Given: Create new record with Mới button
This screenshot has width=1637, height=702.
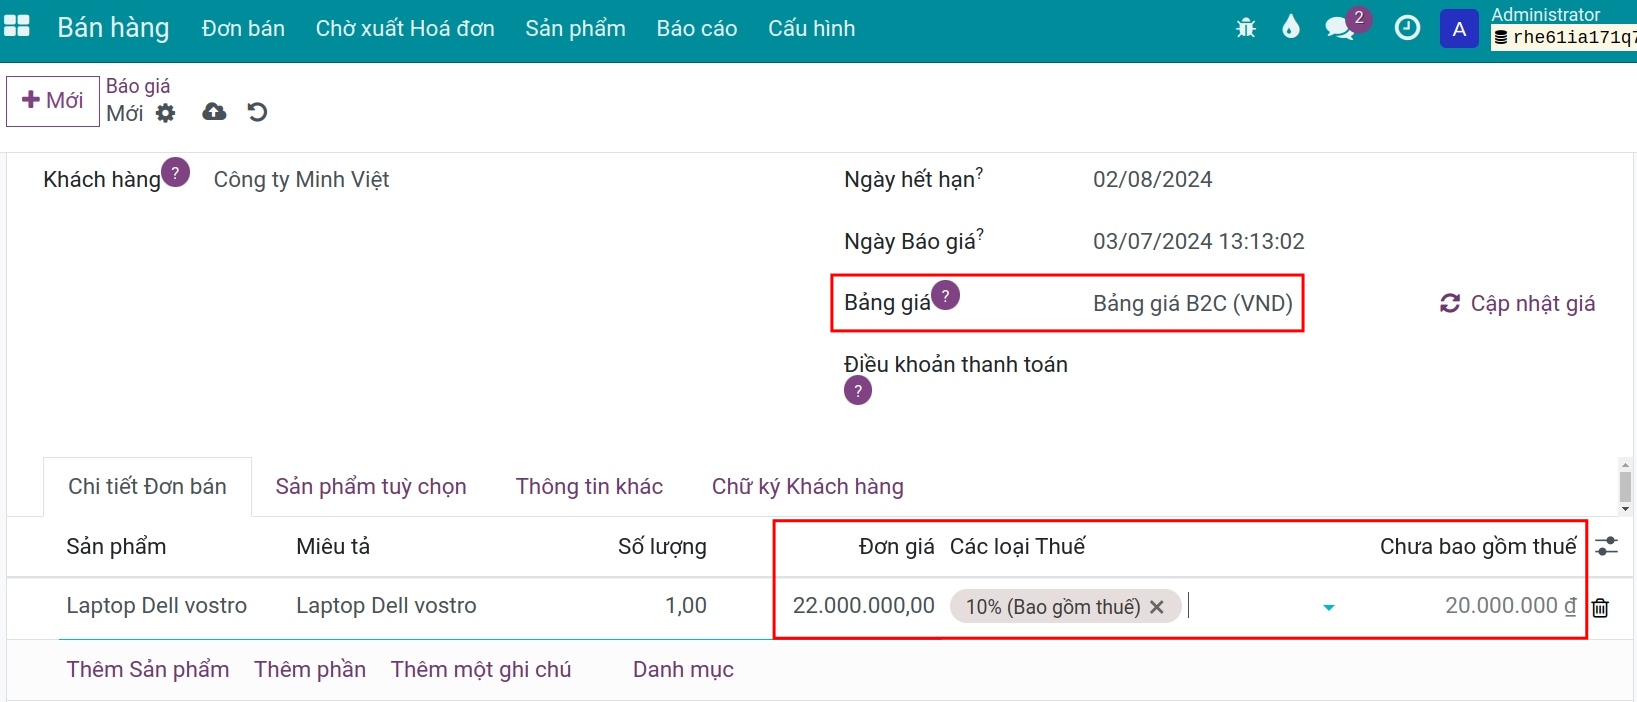Looking at the screenshot, I should [53, 101].
